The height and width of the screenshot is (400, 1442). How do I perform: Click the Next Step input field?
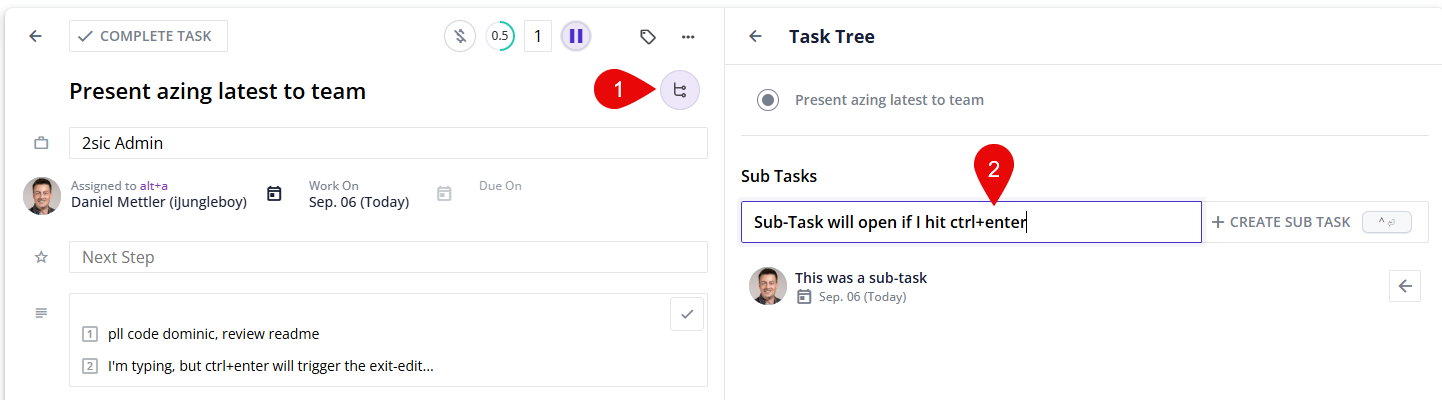[x=388, y=257]
